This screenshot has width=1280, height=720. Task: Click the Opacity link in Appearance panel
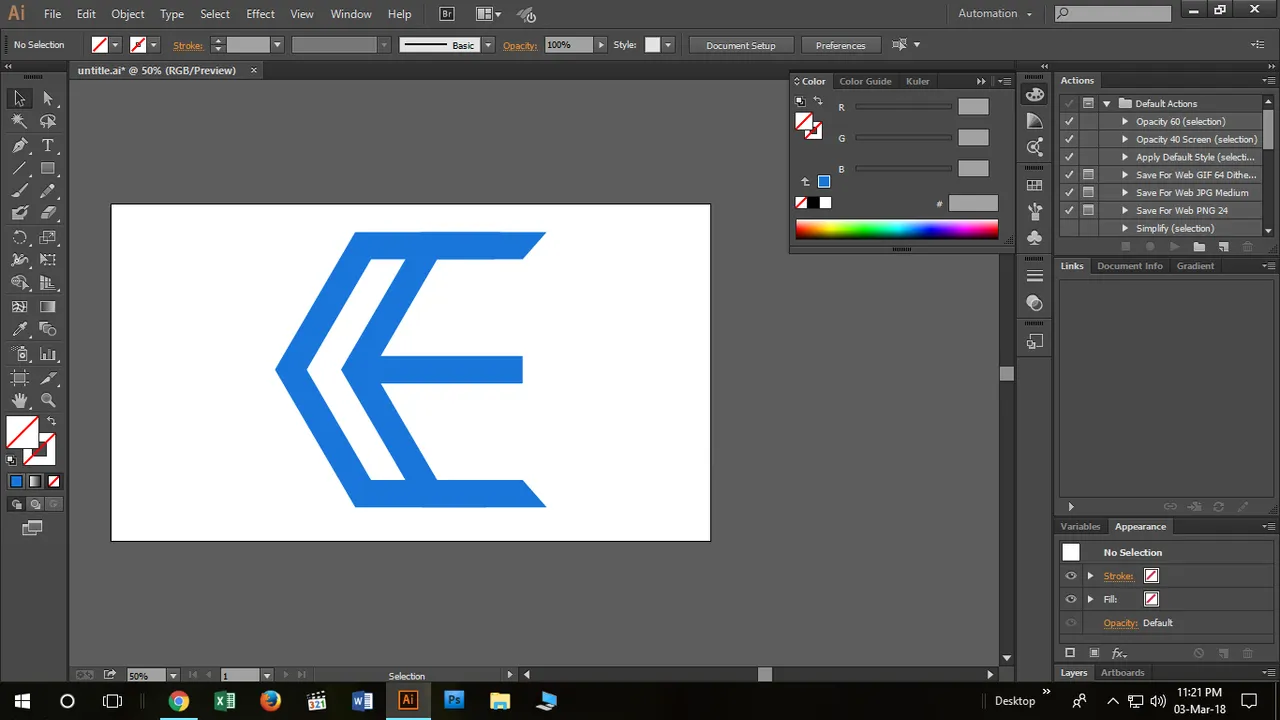(1120, 623)
